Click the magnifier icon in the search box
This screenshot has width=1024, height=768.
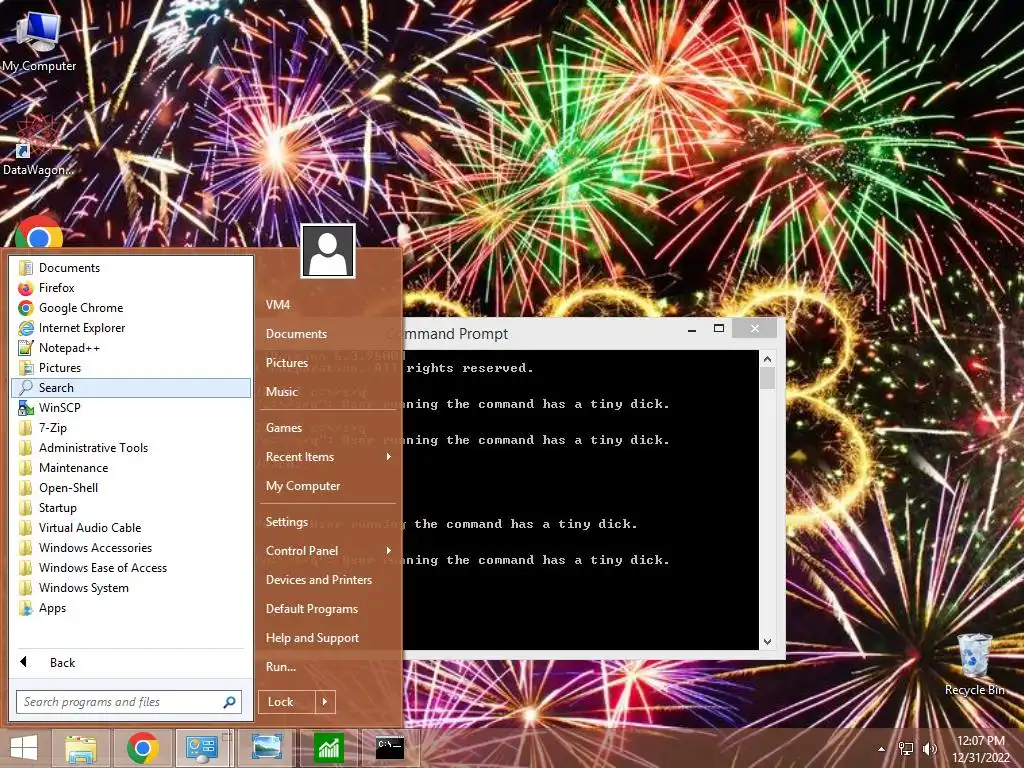(229, 702)
